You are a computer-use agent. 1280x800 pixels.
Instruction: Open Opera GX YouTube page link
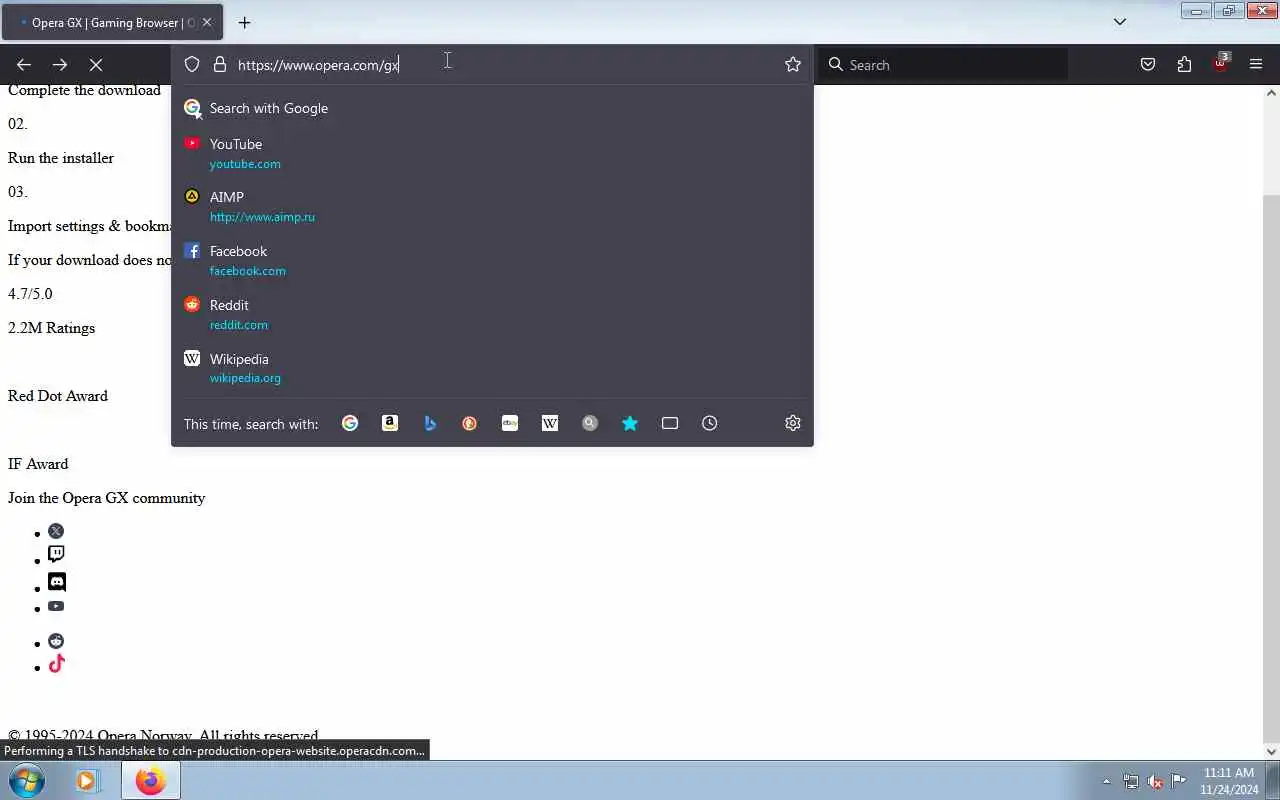coord(56,606)
